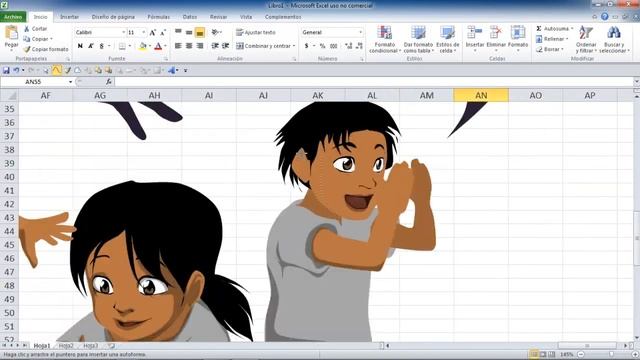640x360 pixels.
Task: Align text to top
Action: pyautogui.click(x=178, y=32)
